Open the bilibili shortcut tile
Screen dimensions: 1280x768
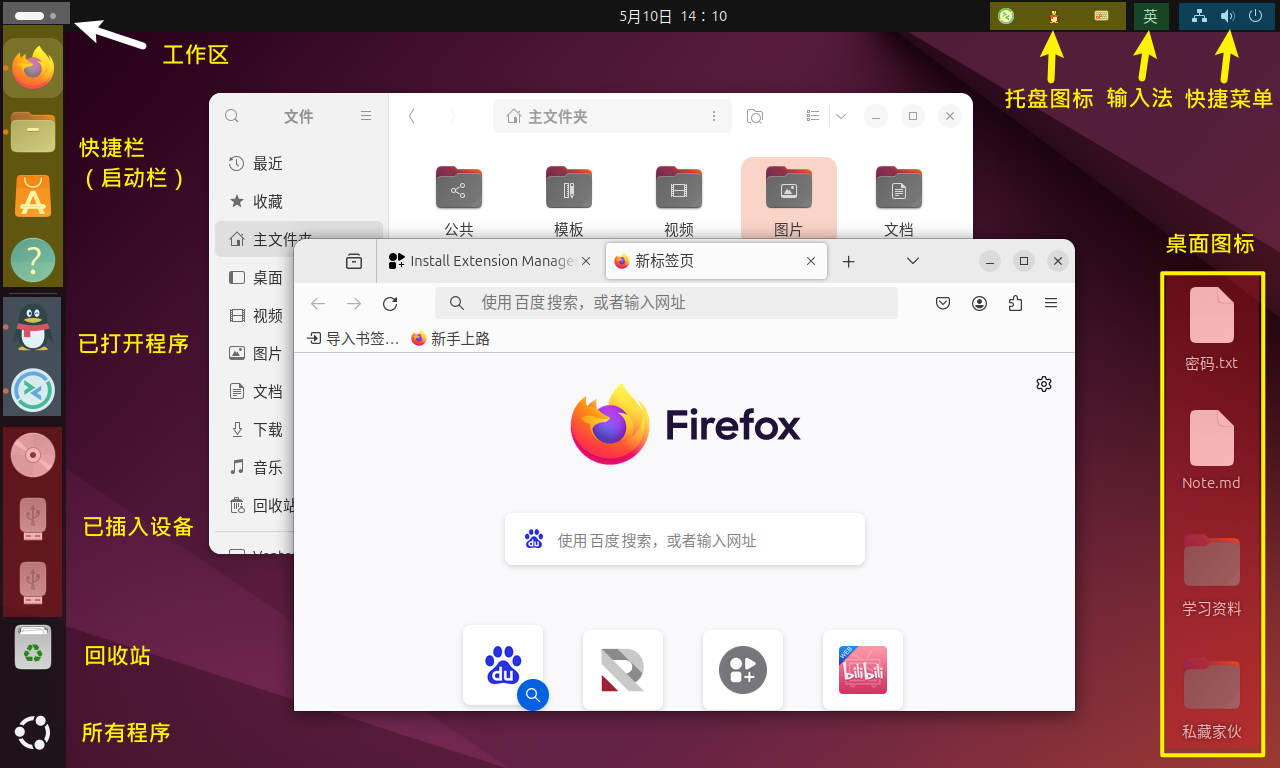click(863, 670)
